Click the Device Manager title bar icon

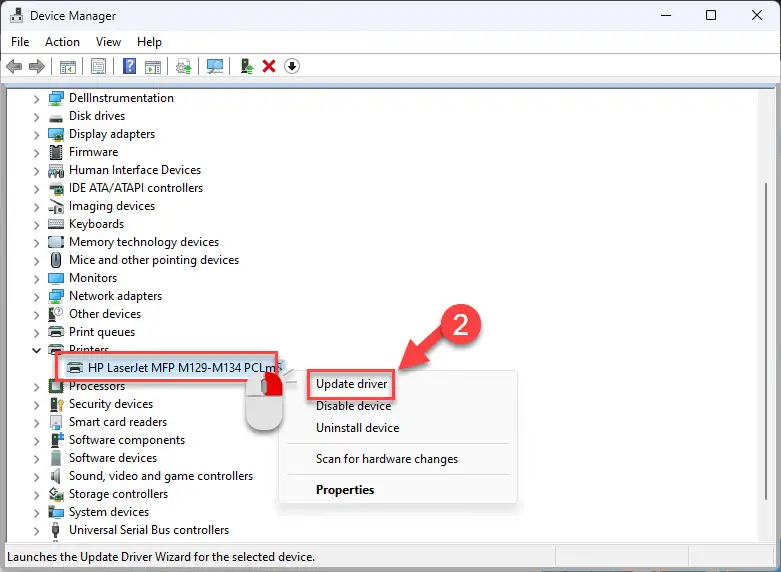tap(16, 15)
